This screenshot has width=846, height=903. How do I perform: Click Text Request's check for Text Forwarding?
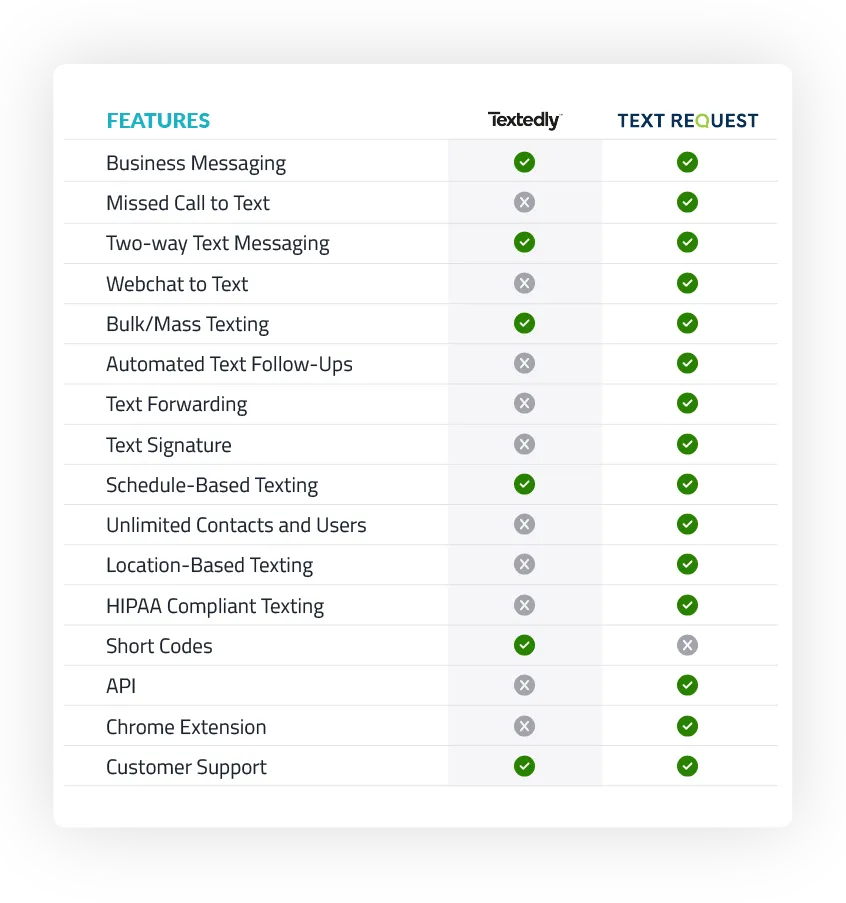point(687,403)
